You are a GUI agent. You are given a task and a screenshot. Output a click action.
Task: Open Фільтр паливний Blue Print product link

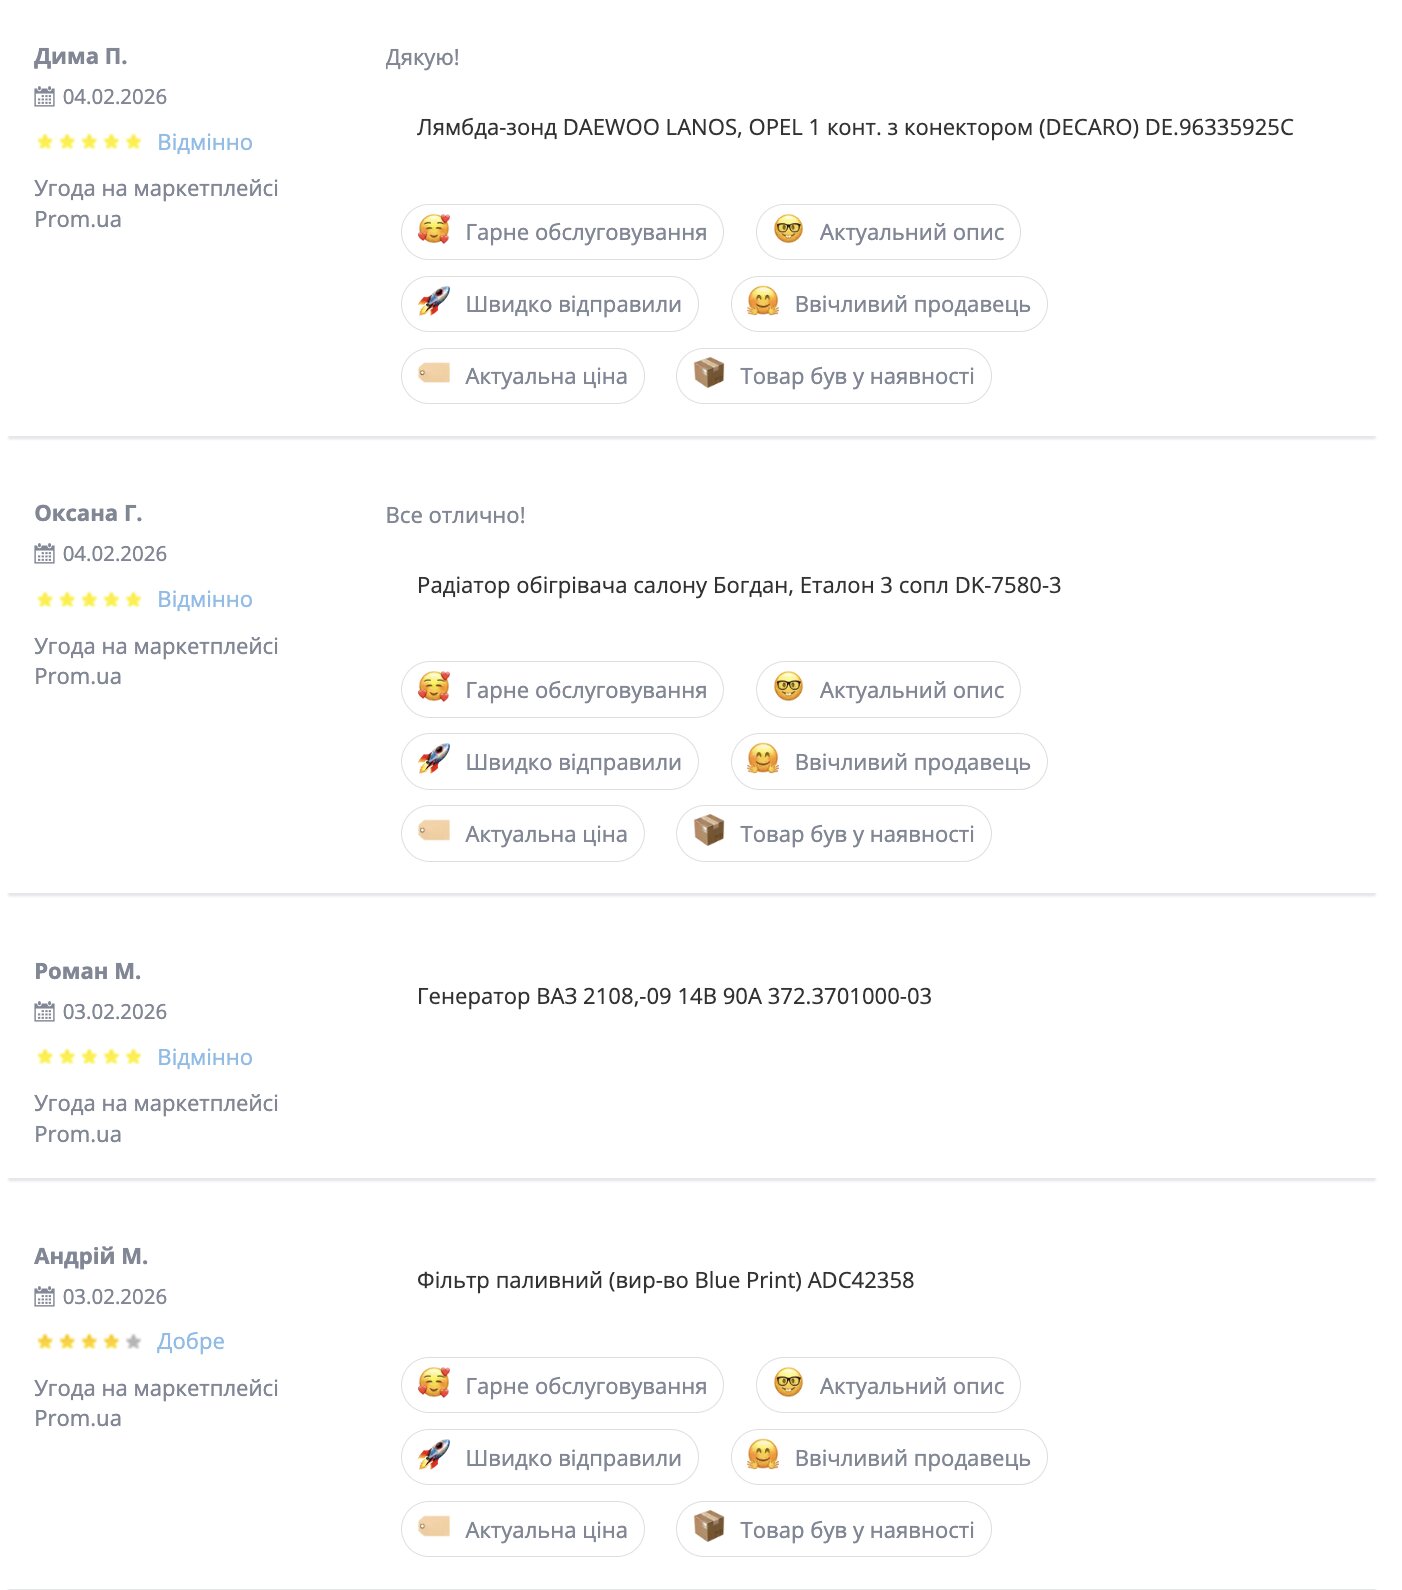(x=665, y=1280)
